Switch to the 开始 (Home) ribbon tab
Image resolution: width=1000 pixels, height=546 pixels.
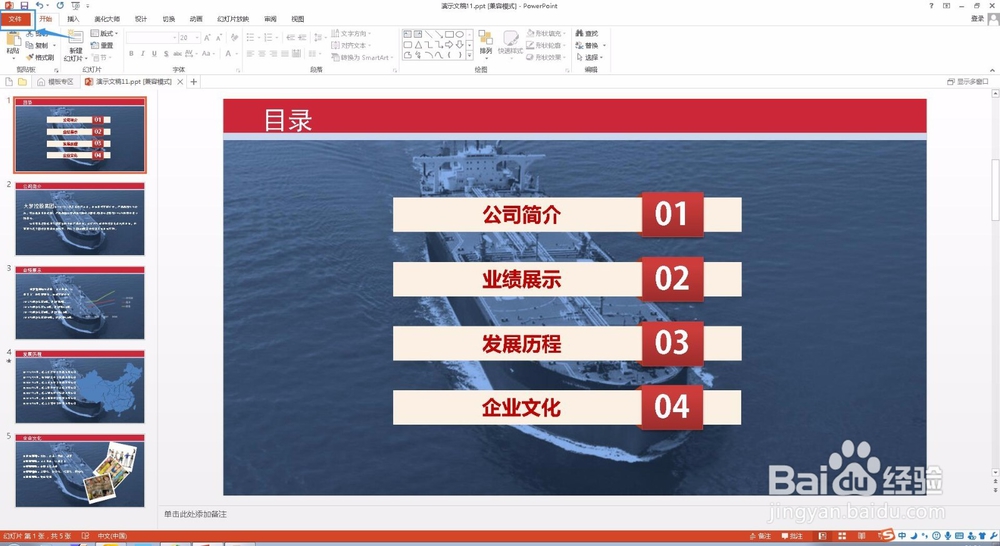click(x=45, y=19)
